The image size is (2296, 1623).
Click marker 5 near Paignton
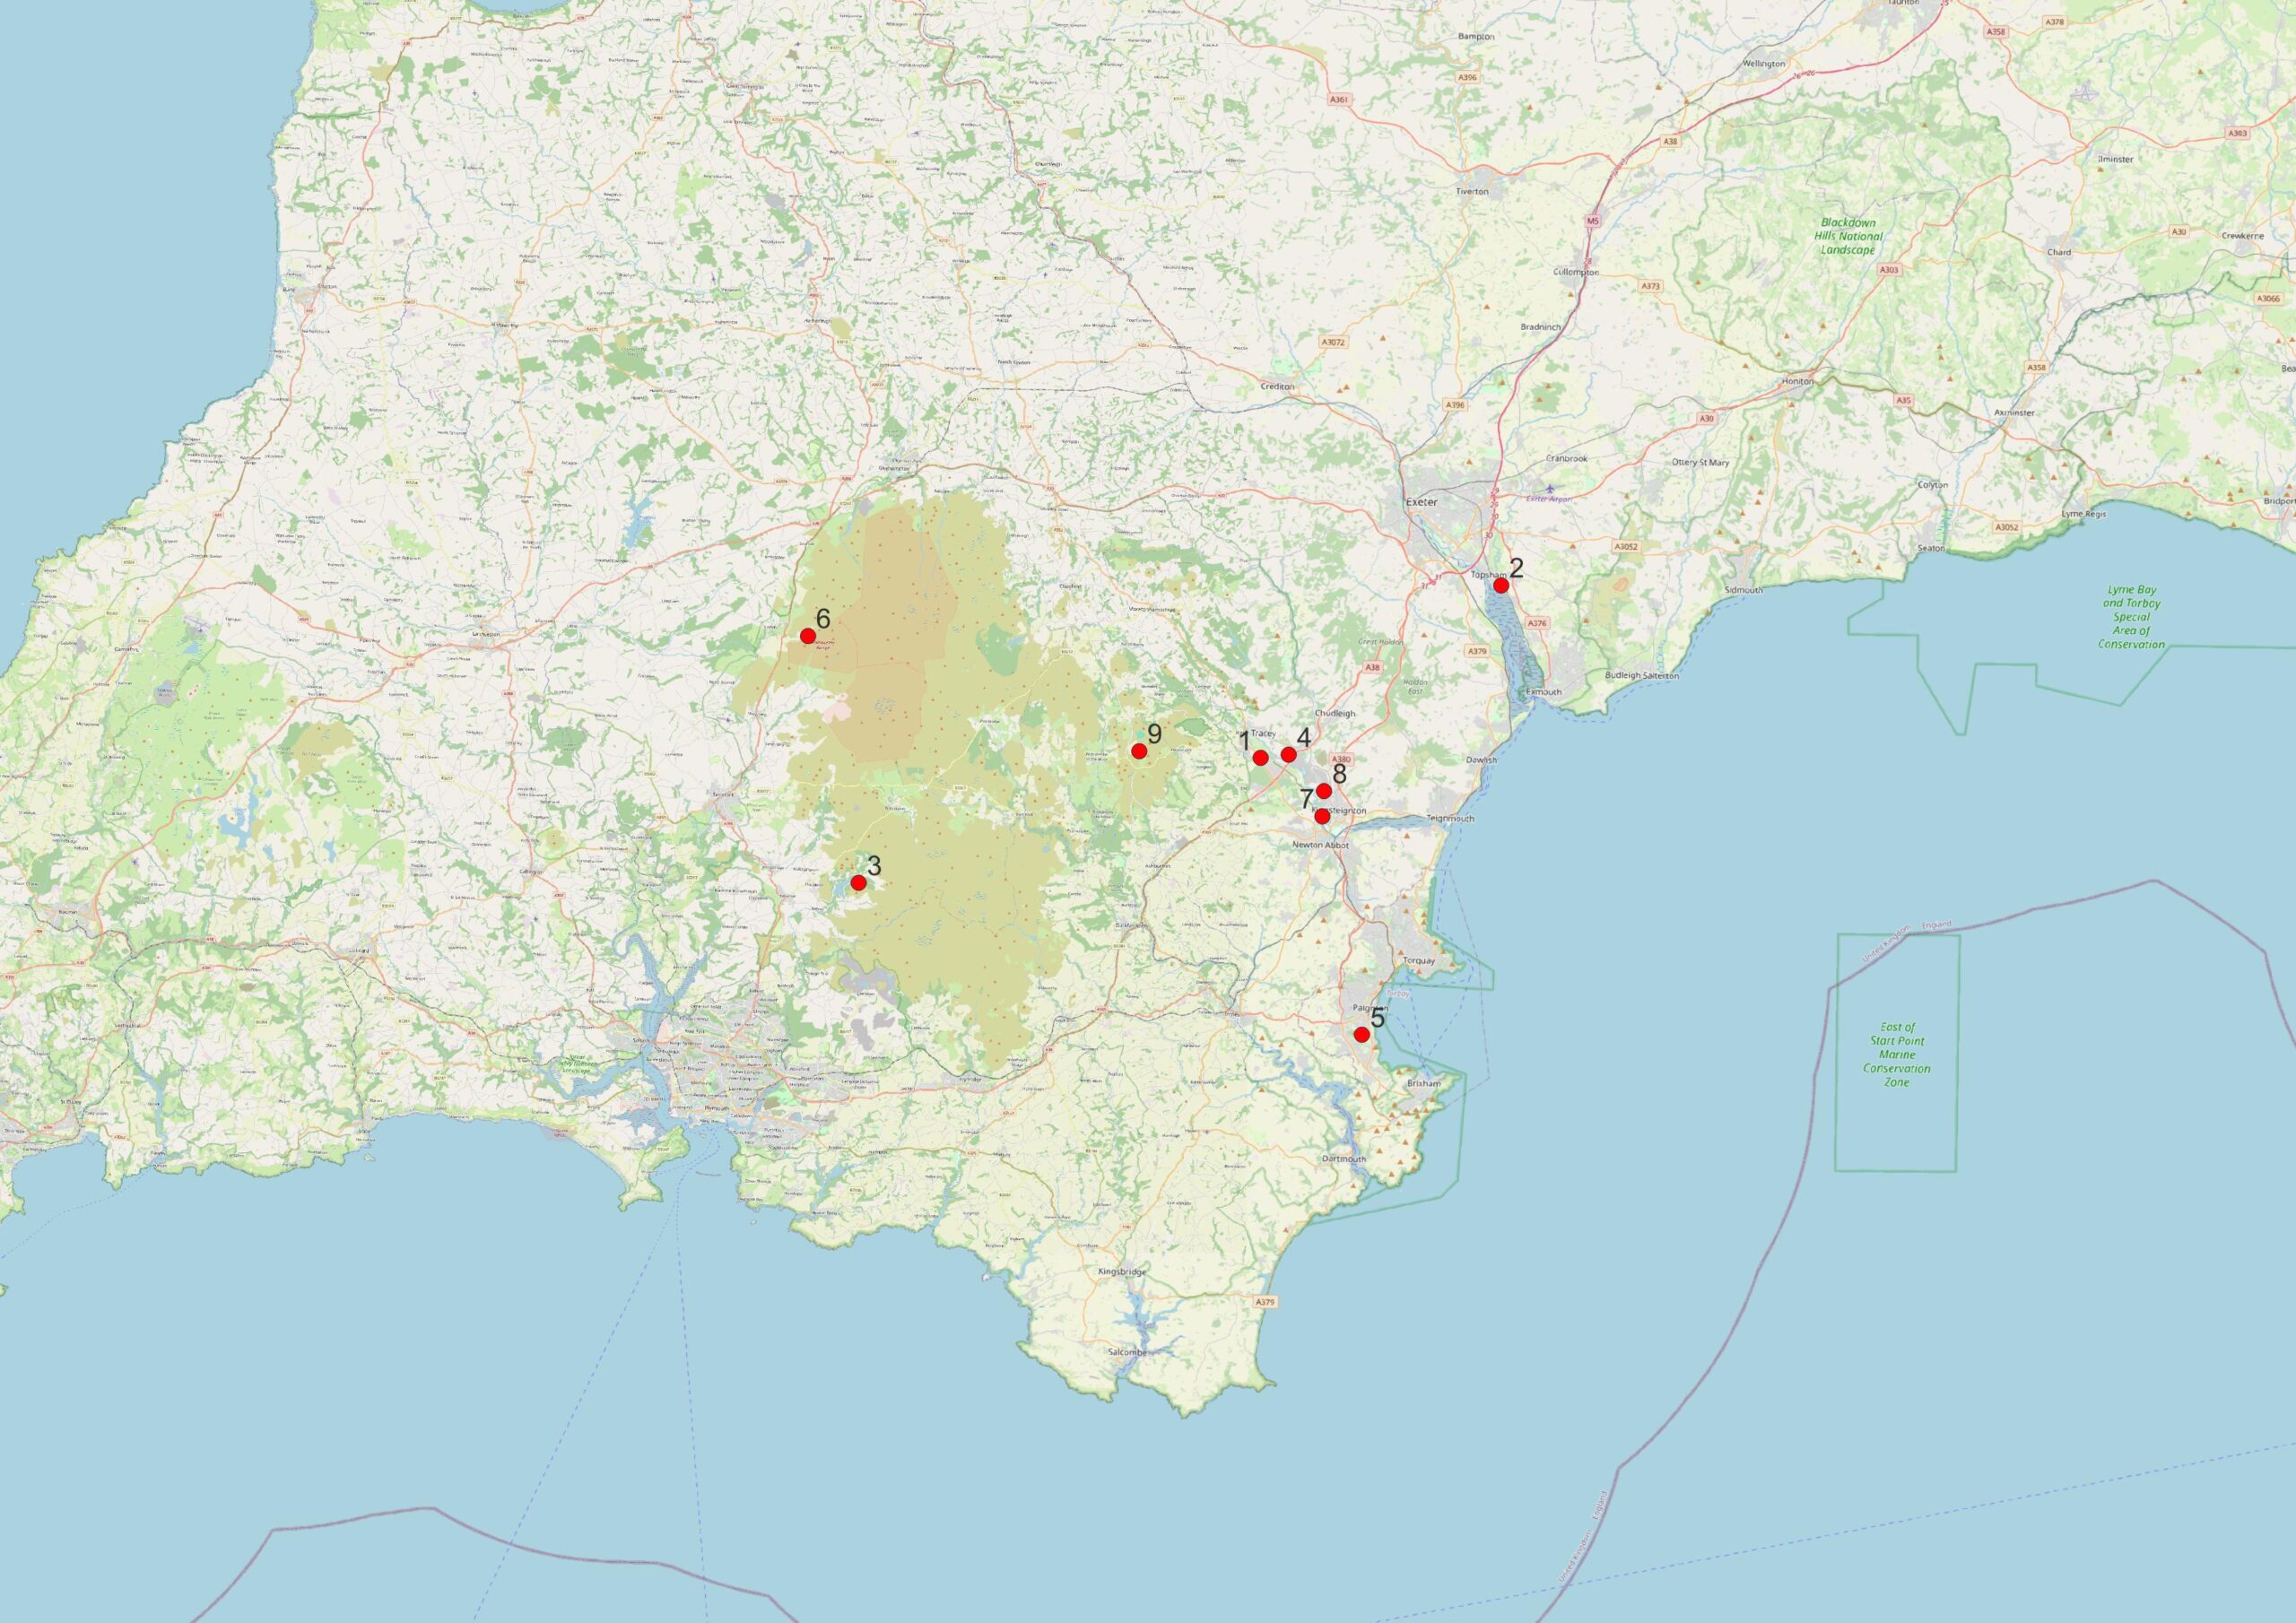[x=1361, y=1034]
